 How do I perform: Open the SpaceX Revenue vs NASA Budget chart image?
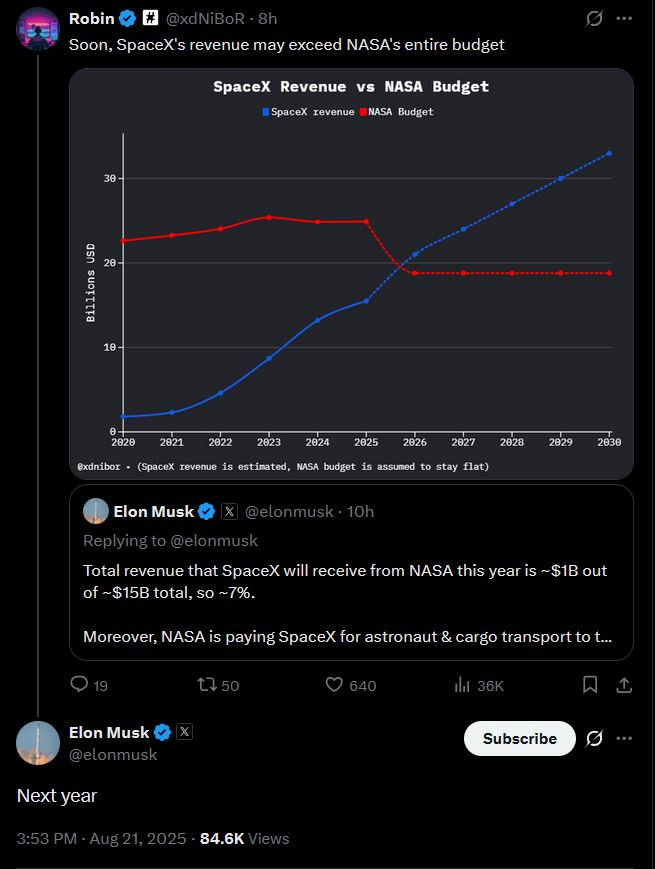click(351, 273)
